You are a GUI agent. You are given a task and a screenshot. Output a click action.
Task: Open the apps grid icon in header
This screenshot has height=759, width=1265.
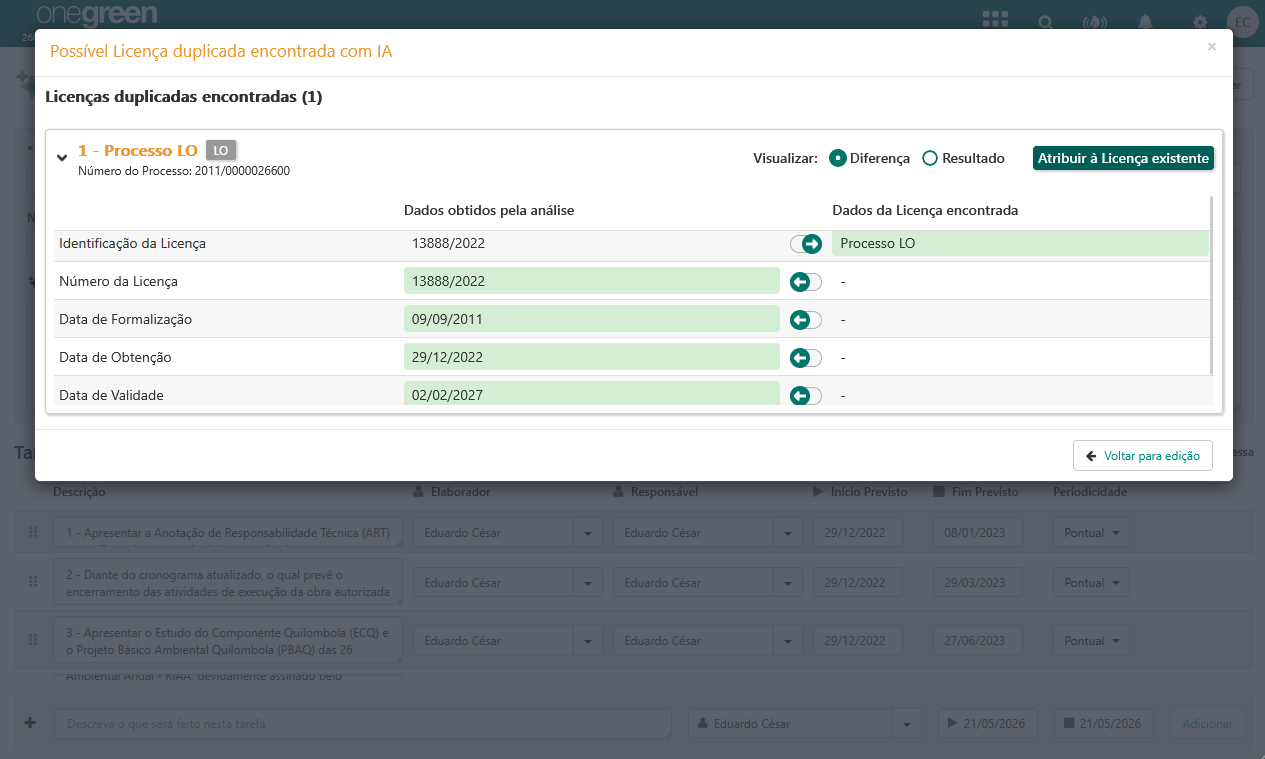994,20
